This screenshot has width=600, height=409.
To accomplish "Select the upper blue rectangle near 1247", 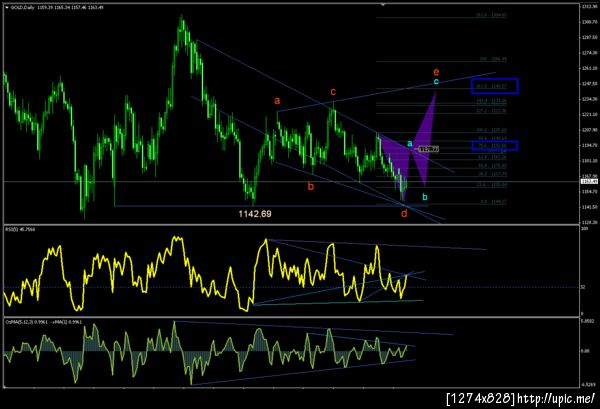I will [x=495, y=86].
